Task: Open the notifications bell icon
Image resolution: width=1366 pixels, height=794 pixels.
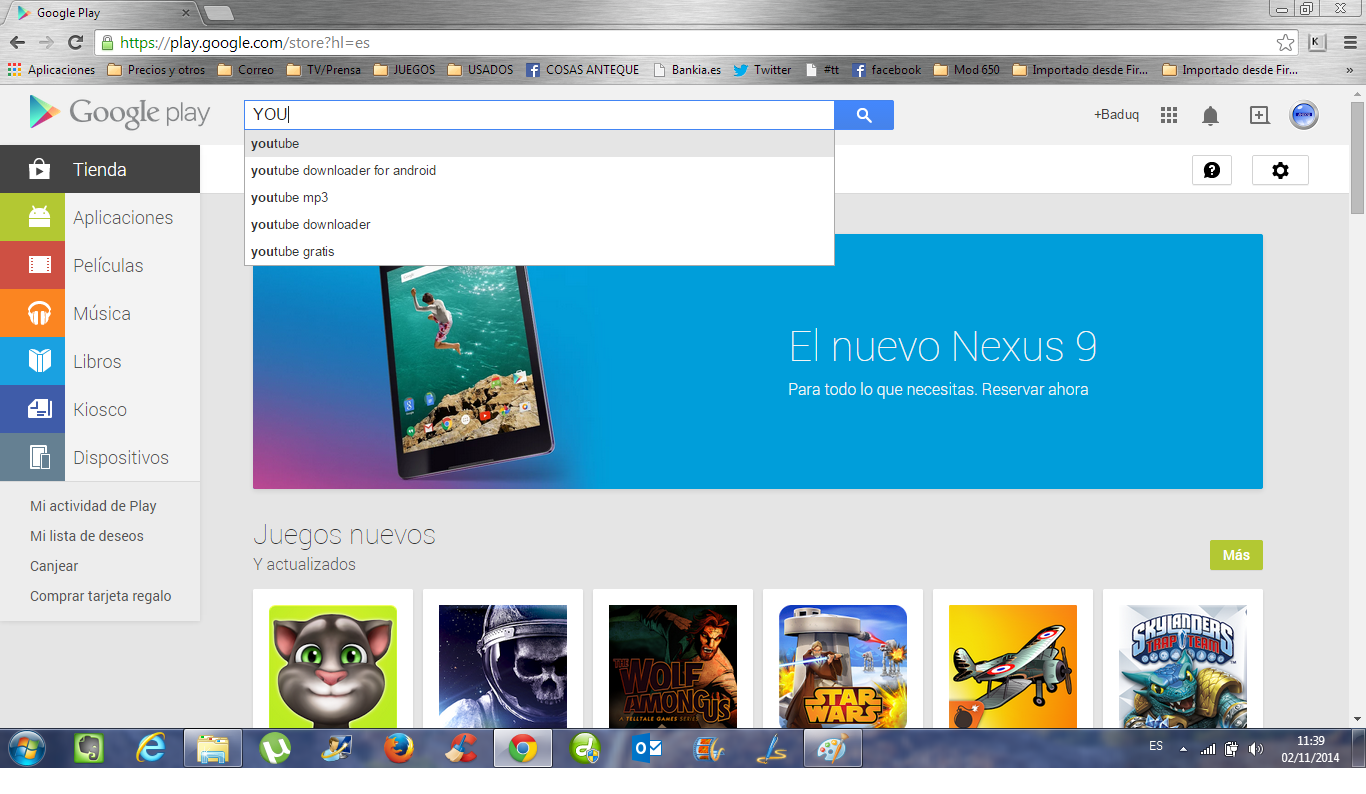Action: (1210, 116)
